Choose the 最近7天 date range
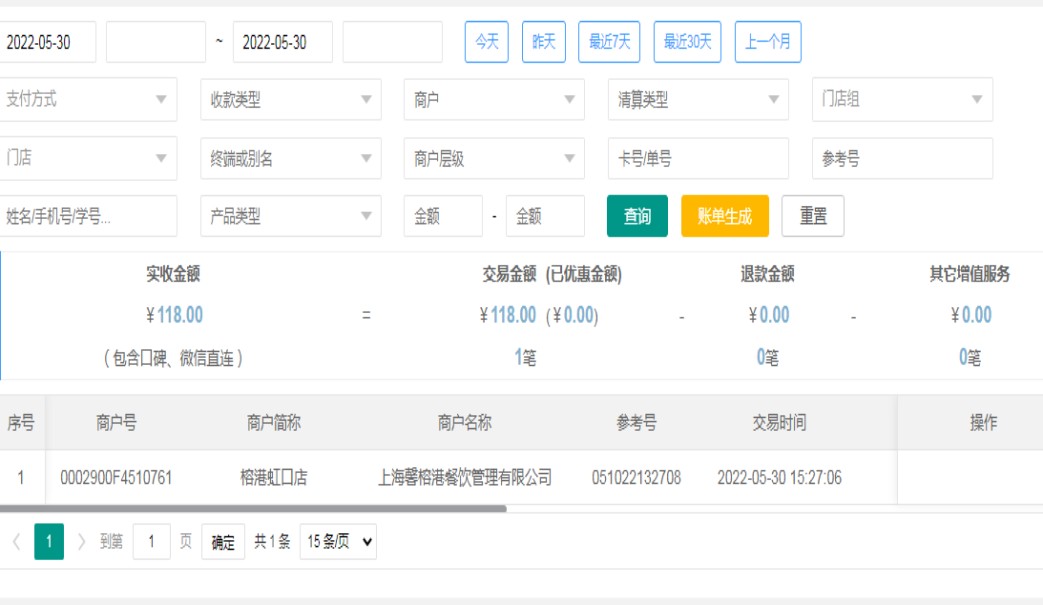 click(x=609, y=42)
